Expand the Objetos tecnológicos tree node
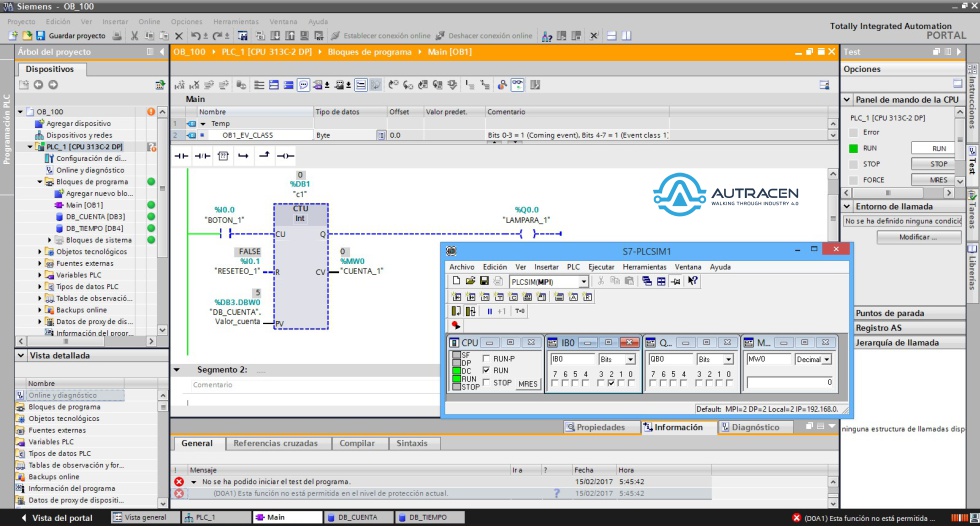 (x=40, y=252)
